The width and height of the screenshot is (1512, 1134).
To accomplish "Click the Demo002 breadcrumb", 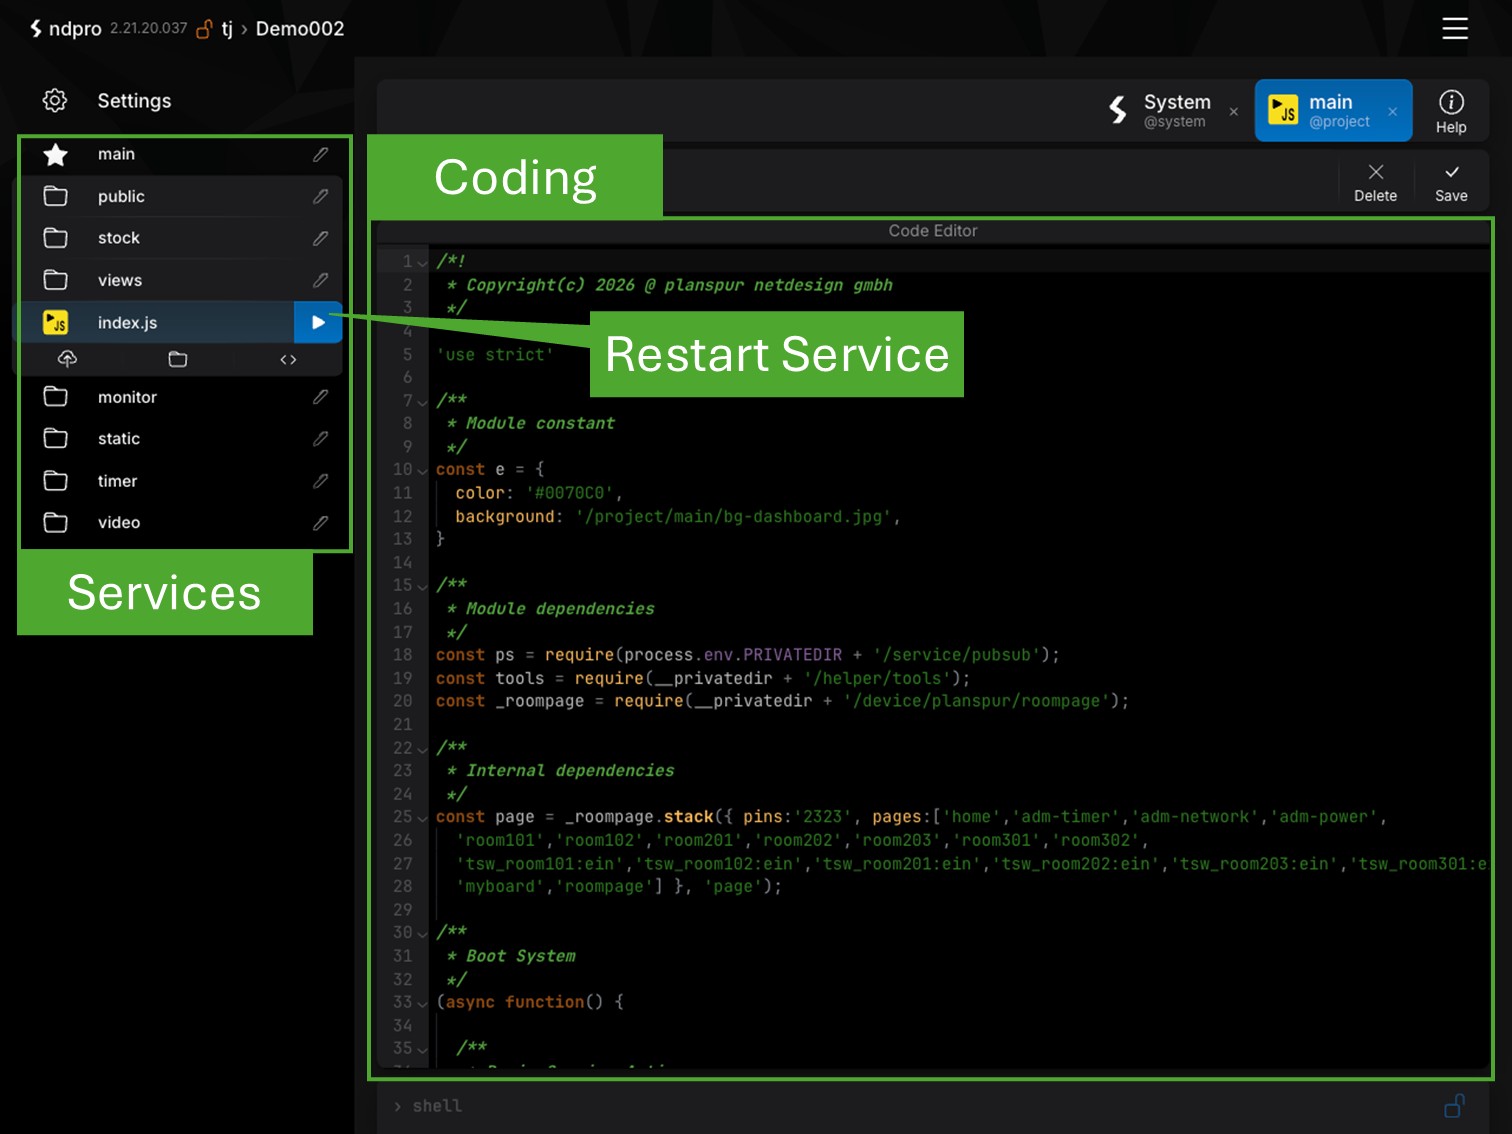I will [300, 29].
